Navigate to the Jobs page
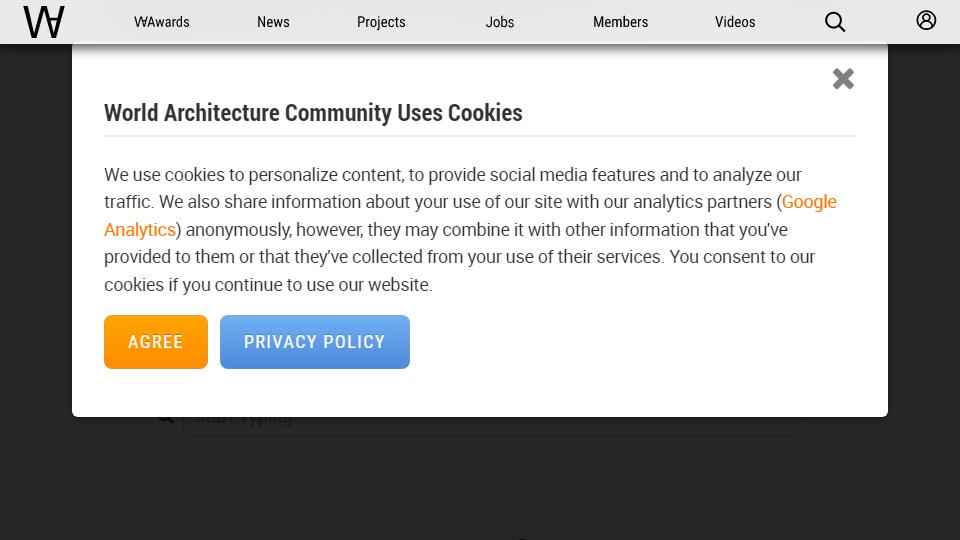This screenshot has width=960, height=540. pyautogui.click(x=500, y=22)
